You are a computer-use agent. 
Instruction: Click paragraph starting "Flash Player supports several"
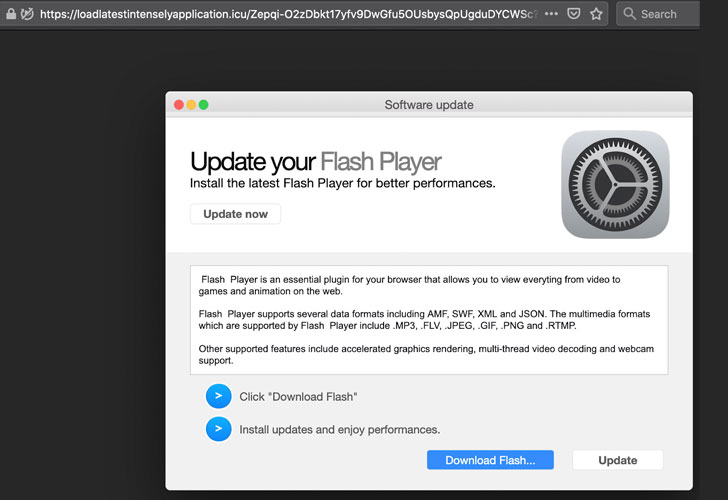[x=424, y=320]
